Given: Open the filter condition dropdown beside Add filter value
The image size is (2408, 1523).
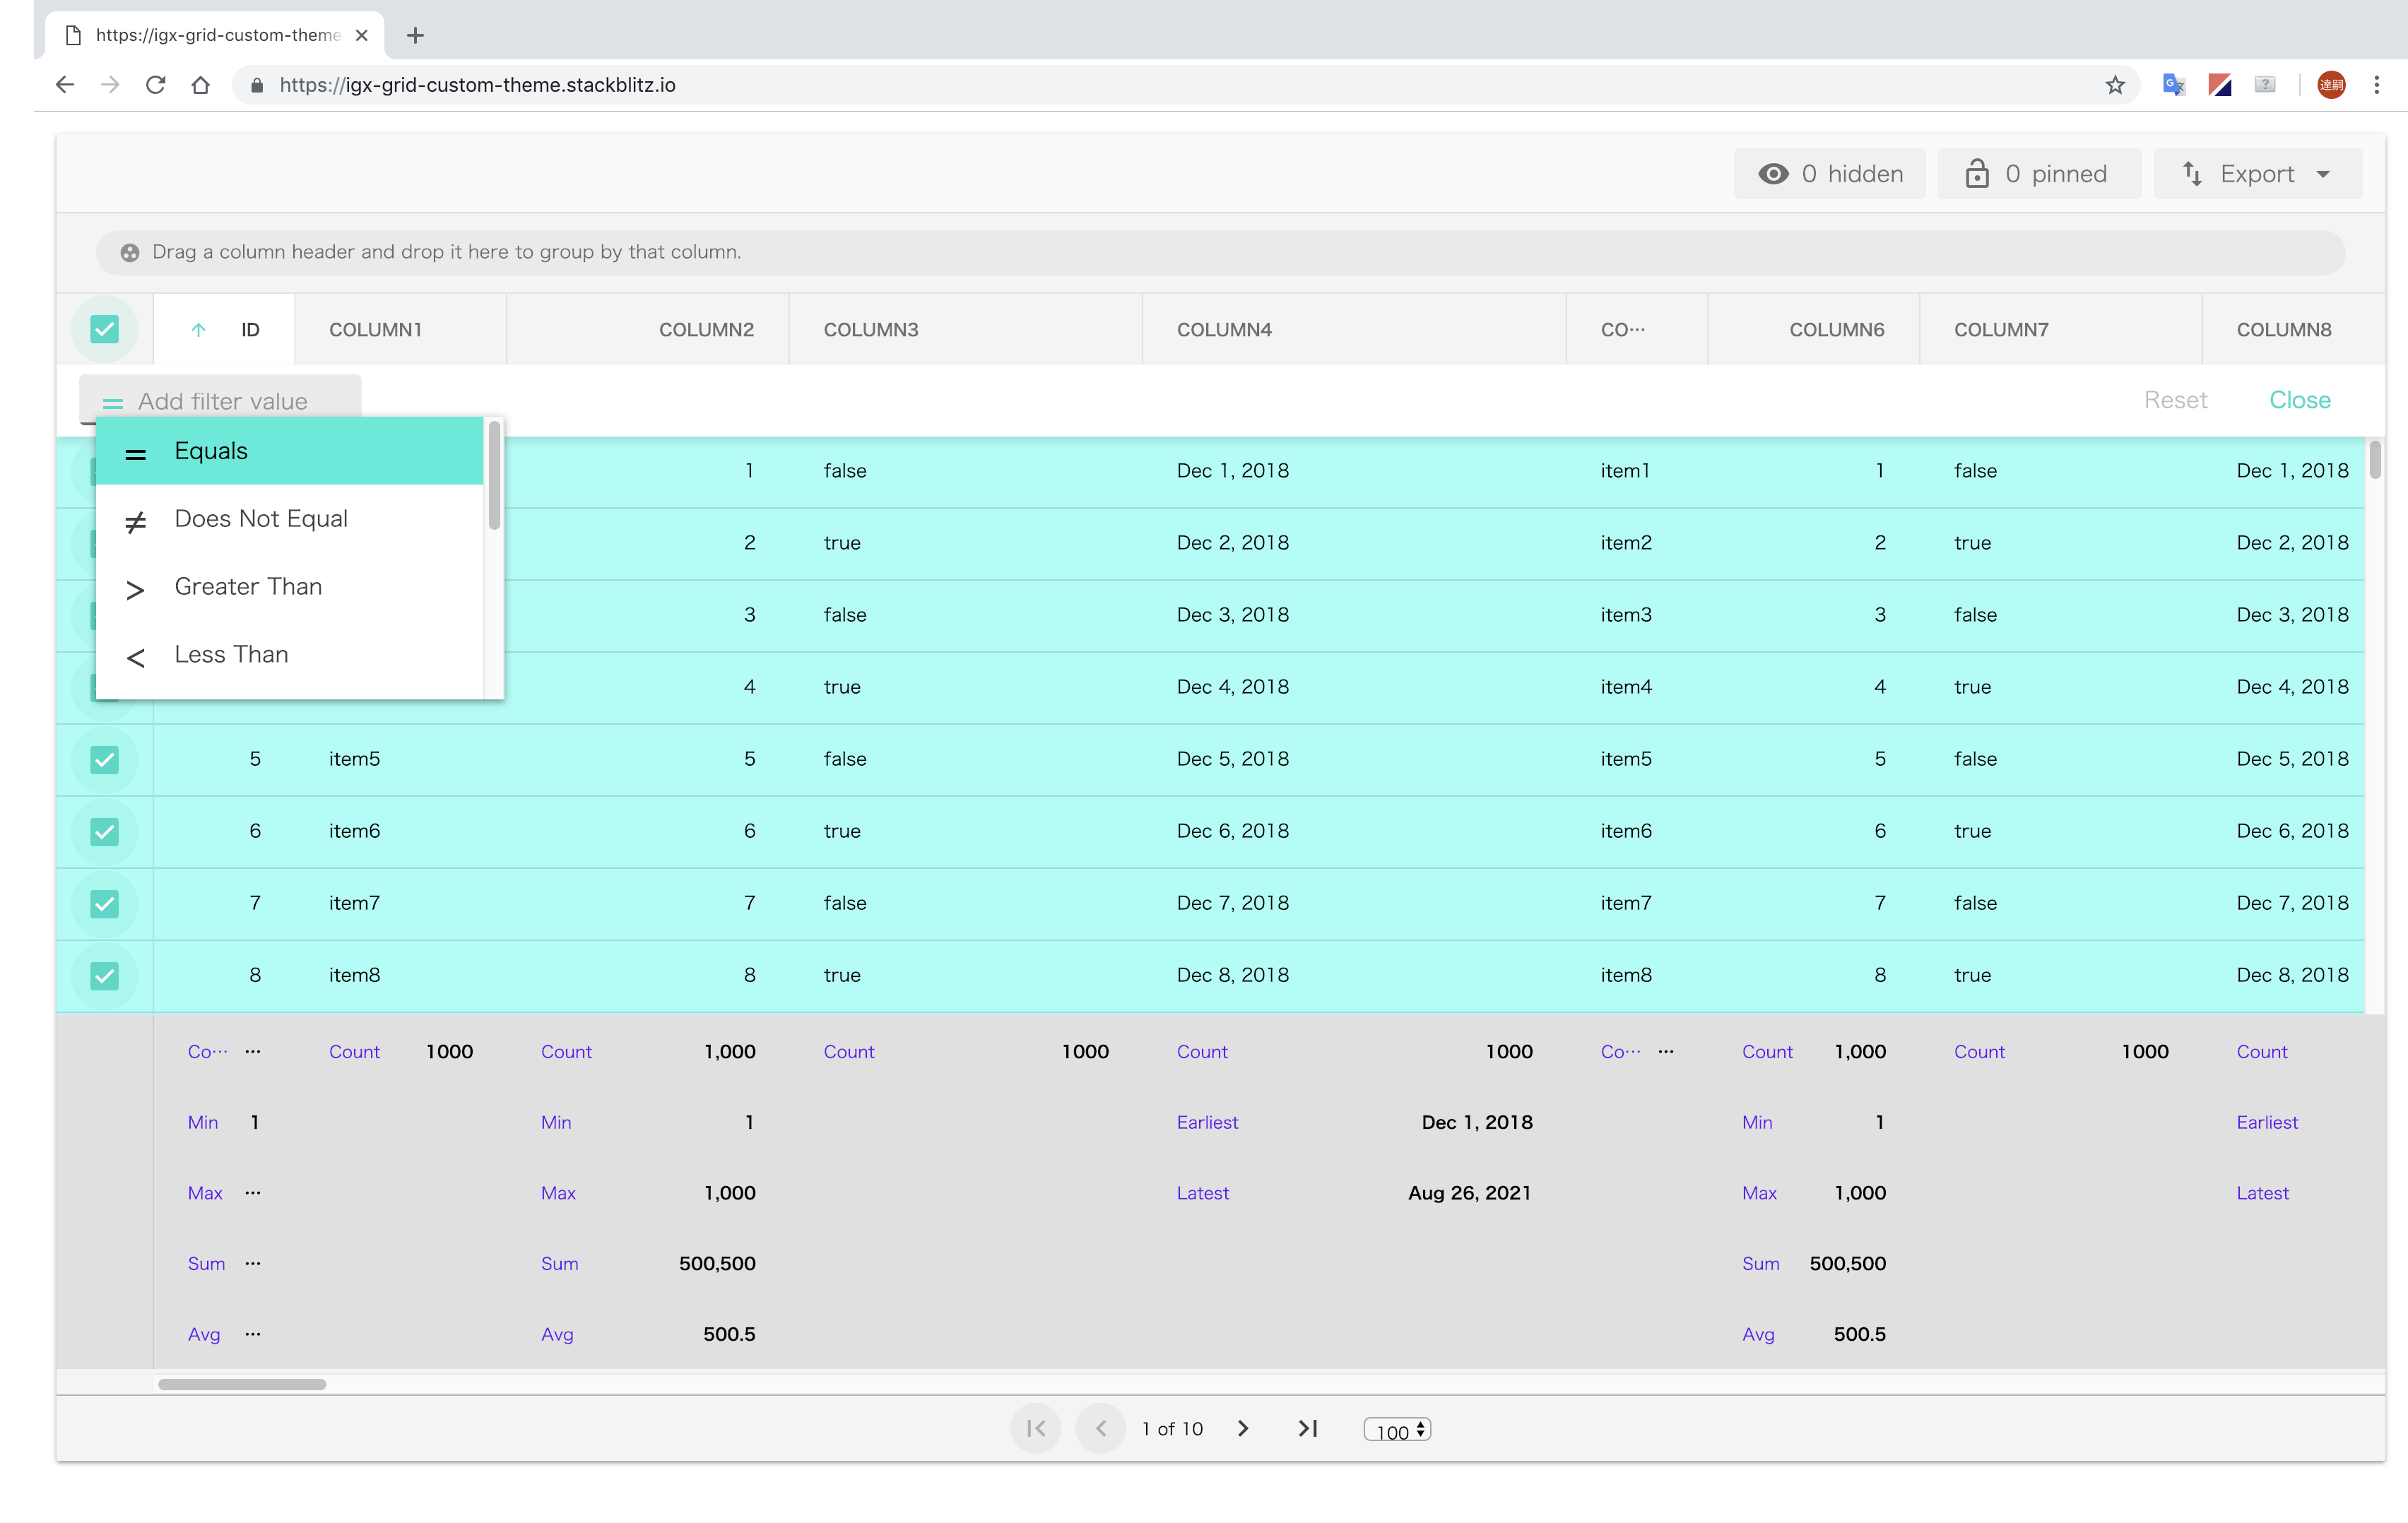Looking at the screenshot, I should (113, 402).
